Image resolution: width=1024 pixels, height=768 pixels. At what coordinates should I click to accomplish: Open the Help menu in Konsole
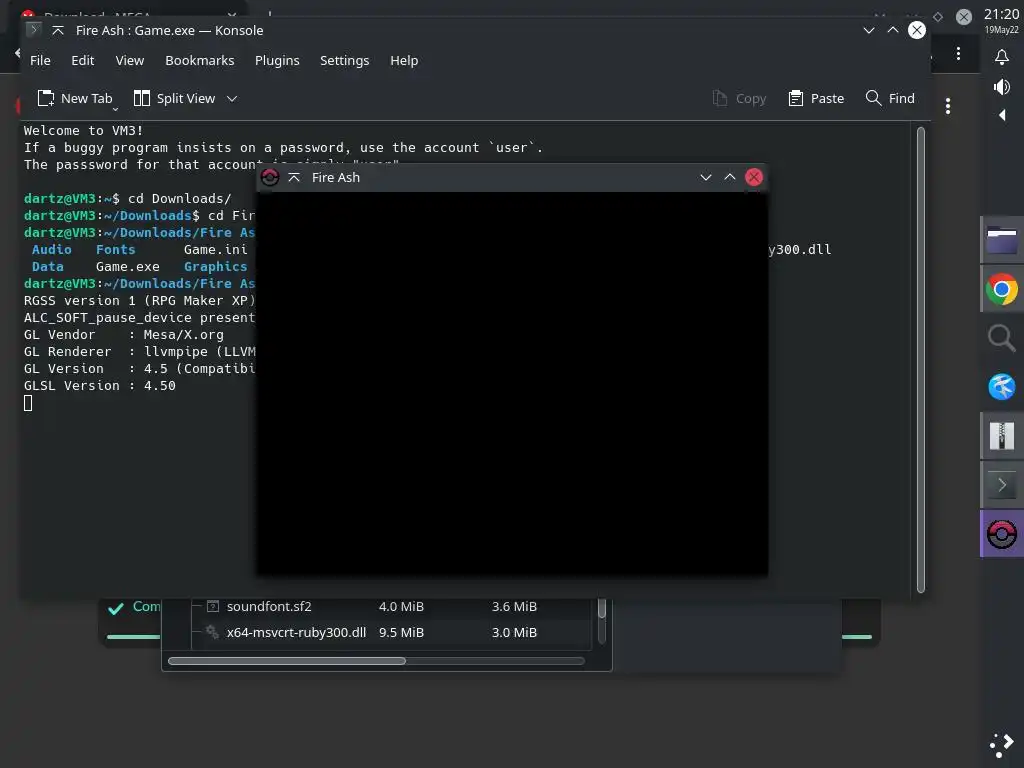404,60
